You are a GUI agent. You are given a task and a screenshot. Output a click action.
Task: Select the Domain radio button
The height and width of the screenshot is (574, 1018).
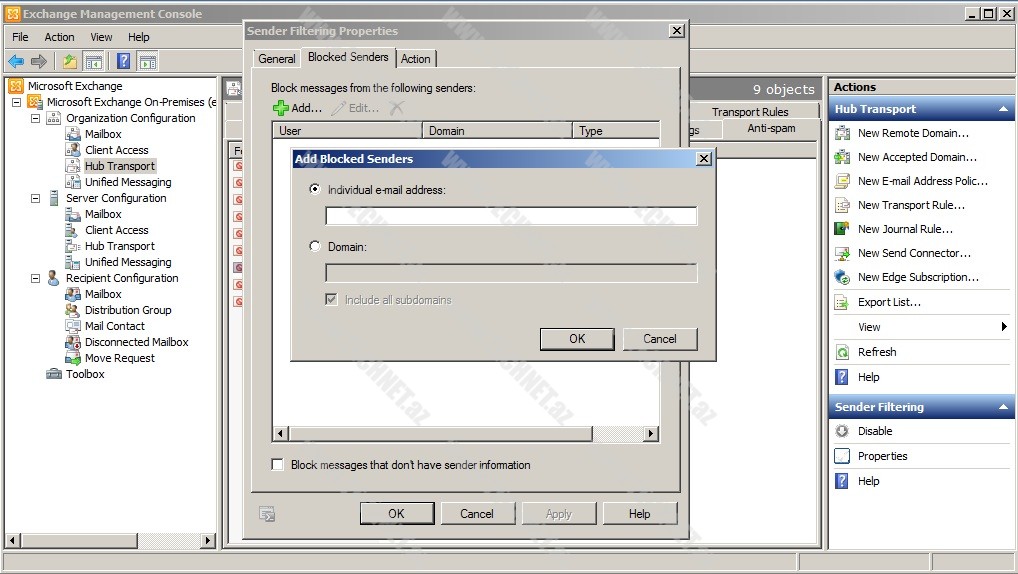coord(316,246)
